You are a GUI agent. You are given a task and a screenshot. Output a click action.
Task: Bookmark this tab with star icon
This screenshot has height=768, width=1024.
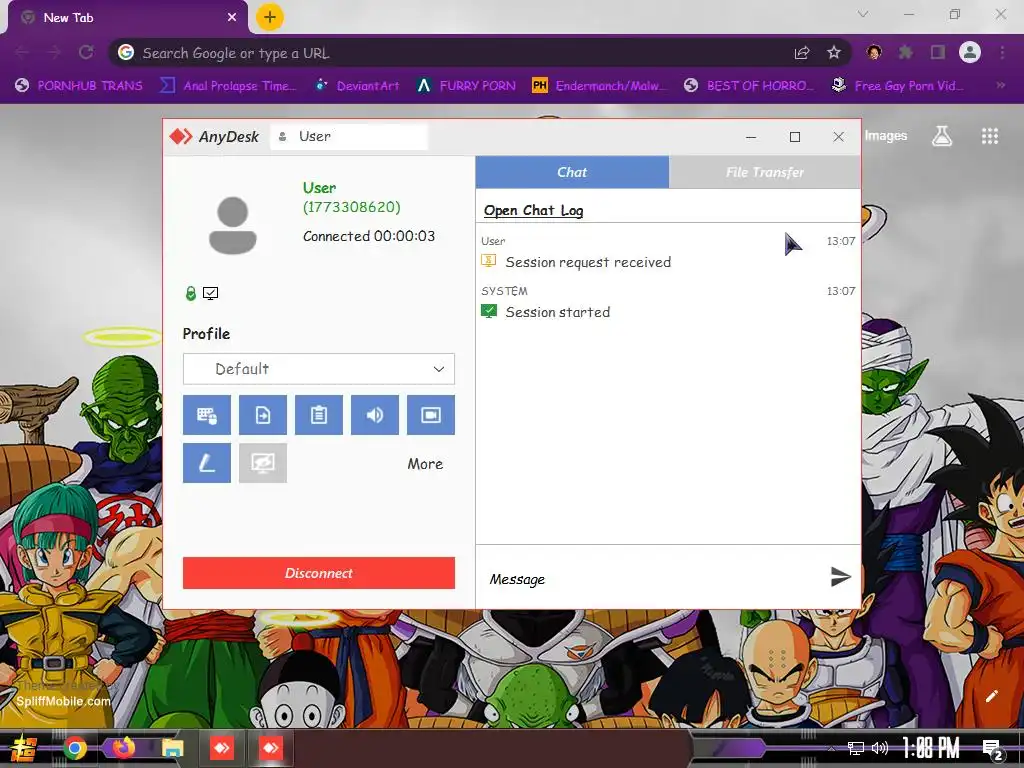(834, 52)
